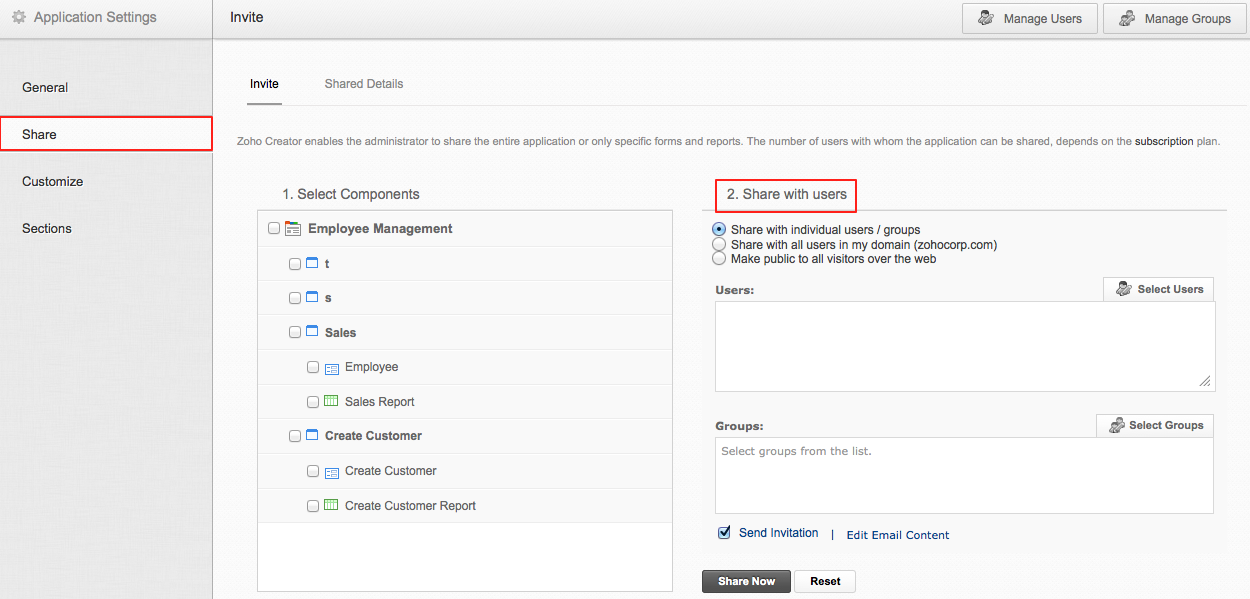Click the Select Groups people icon

click(1117, 424)
